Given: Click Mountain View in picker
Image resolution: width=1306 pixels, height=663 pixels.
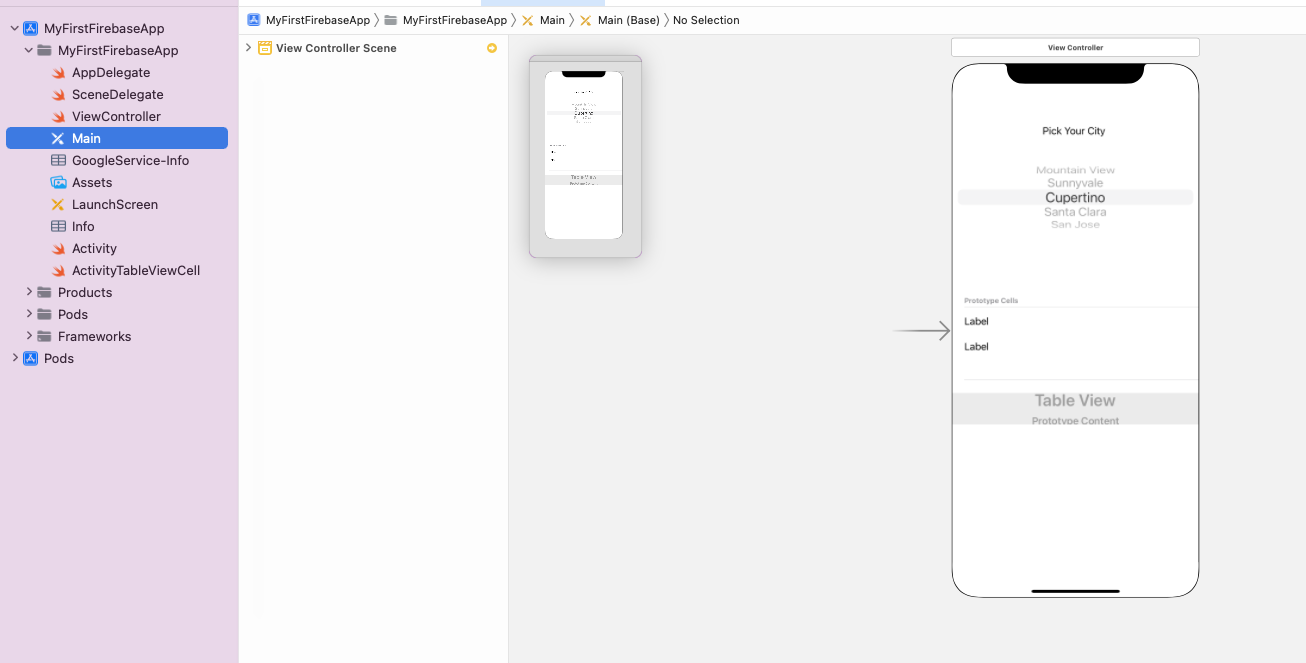Looking at the screenshot, I should point(1075,170).
